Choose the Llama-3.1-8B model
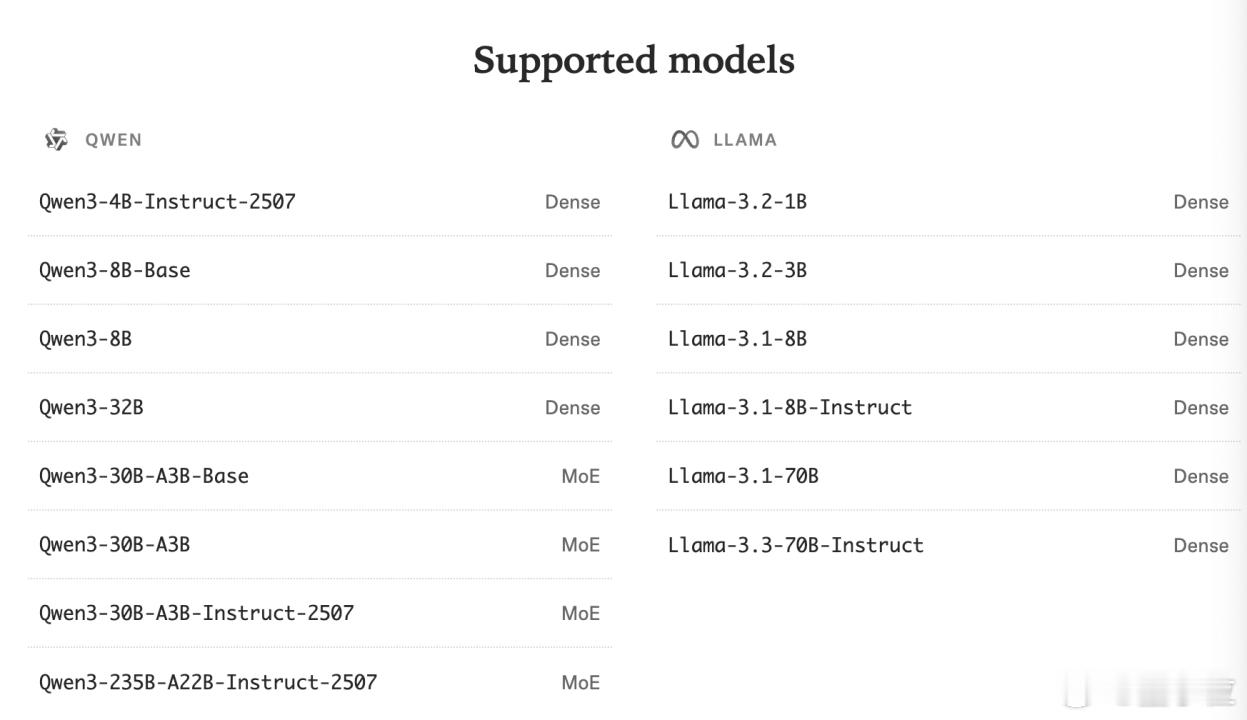The width and height of the screenshot is (1247, 720). 737,339
